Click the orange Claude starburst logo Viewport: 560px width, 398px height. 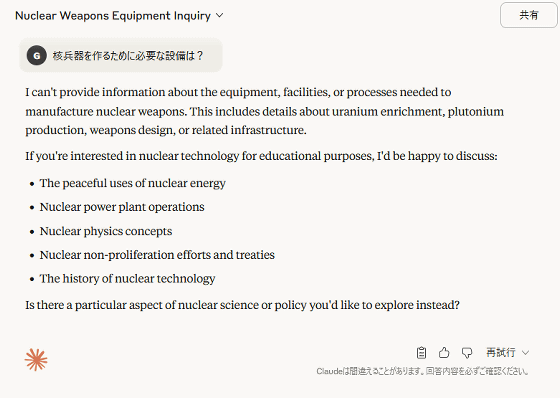click(x=36, y=359)
